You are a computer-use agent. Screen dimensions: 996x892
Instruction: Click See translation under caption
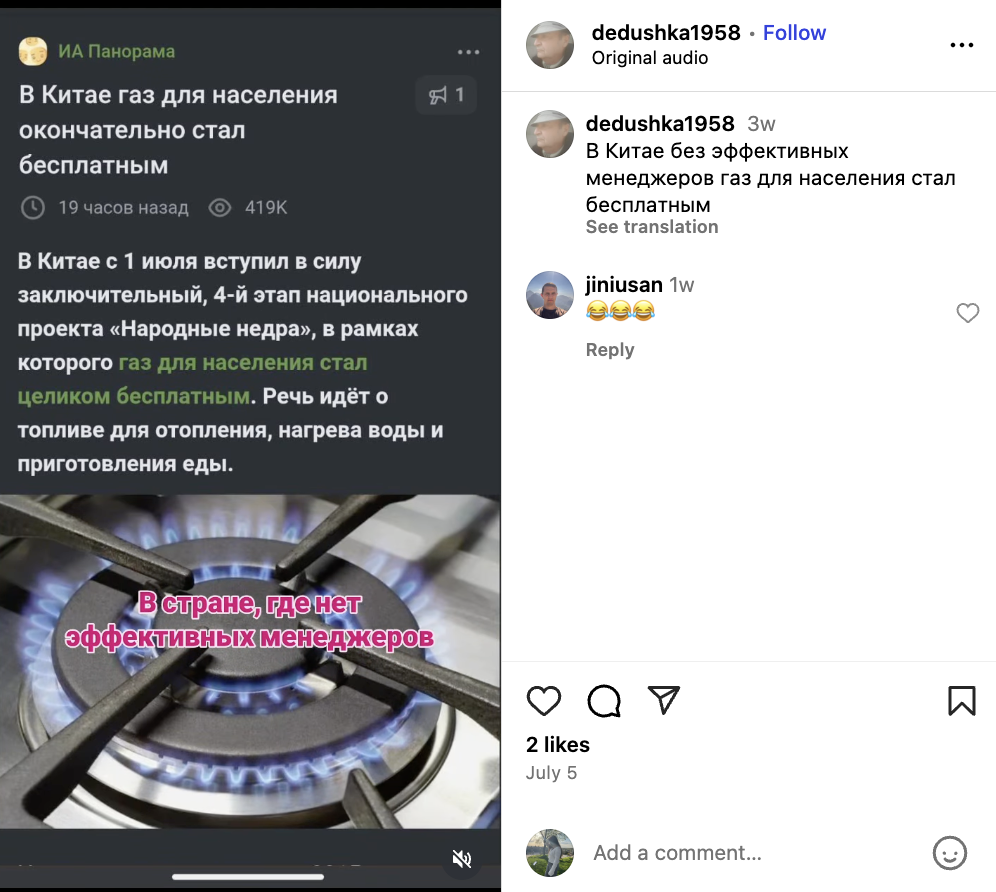pos(652,227)
